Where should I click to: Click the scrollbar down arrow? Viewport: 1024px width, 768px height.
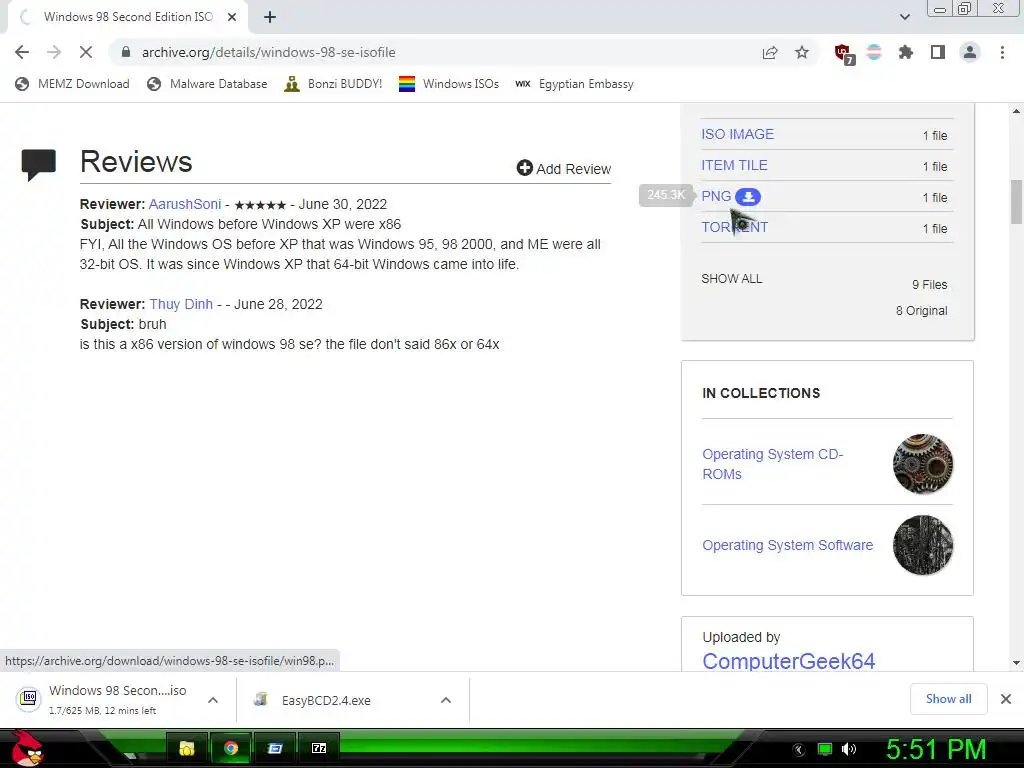point(1016,663)
